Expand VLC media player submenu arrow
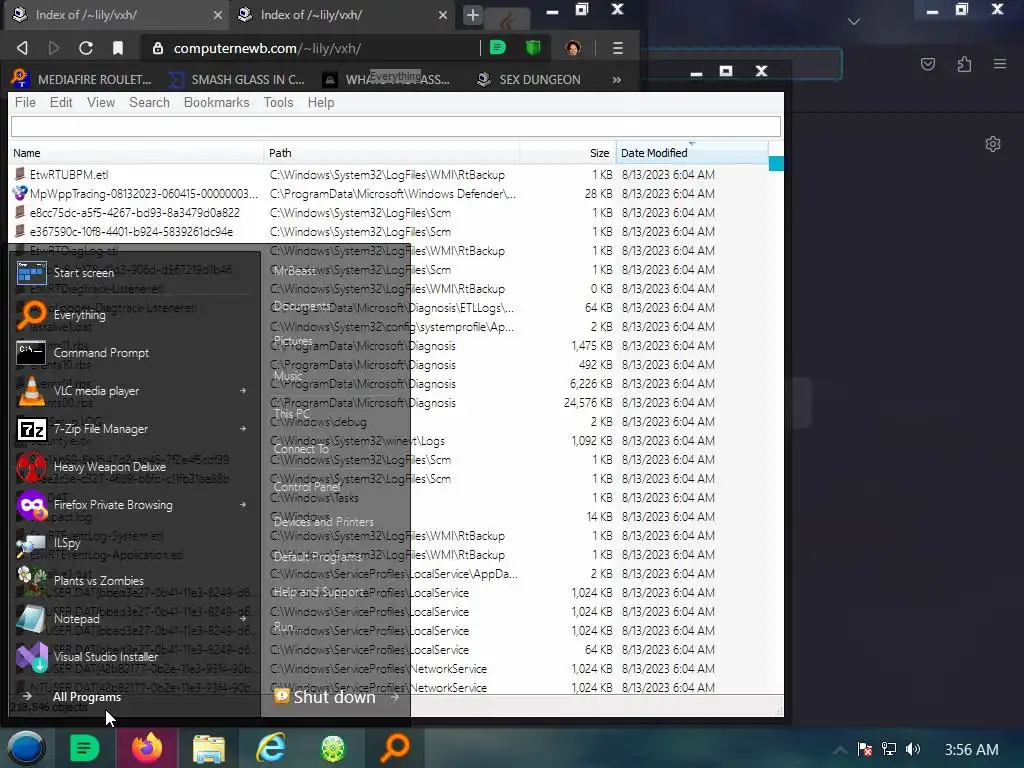 pos(243,391)
